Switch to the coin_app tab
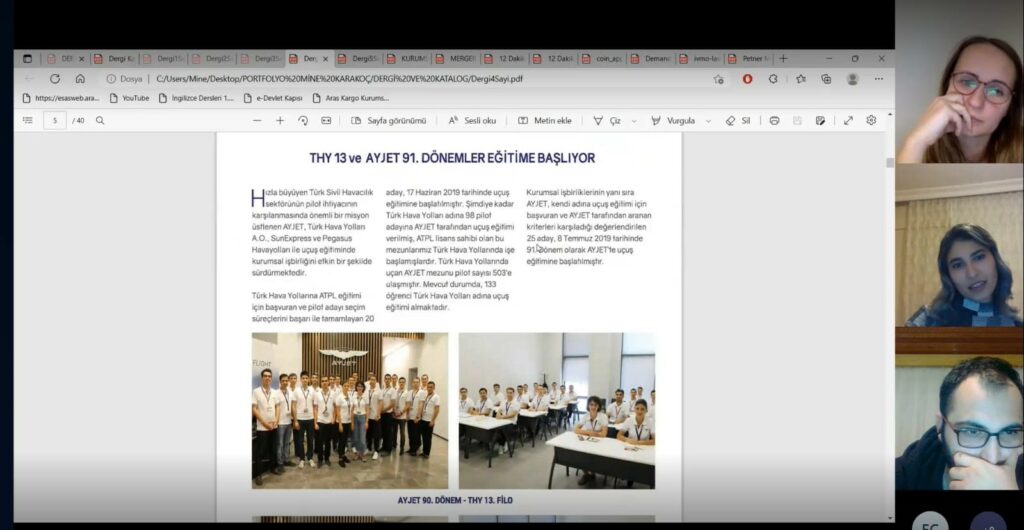 pos(603,59)
